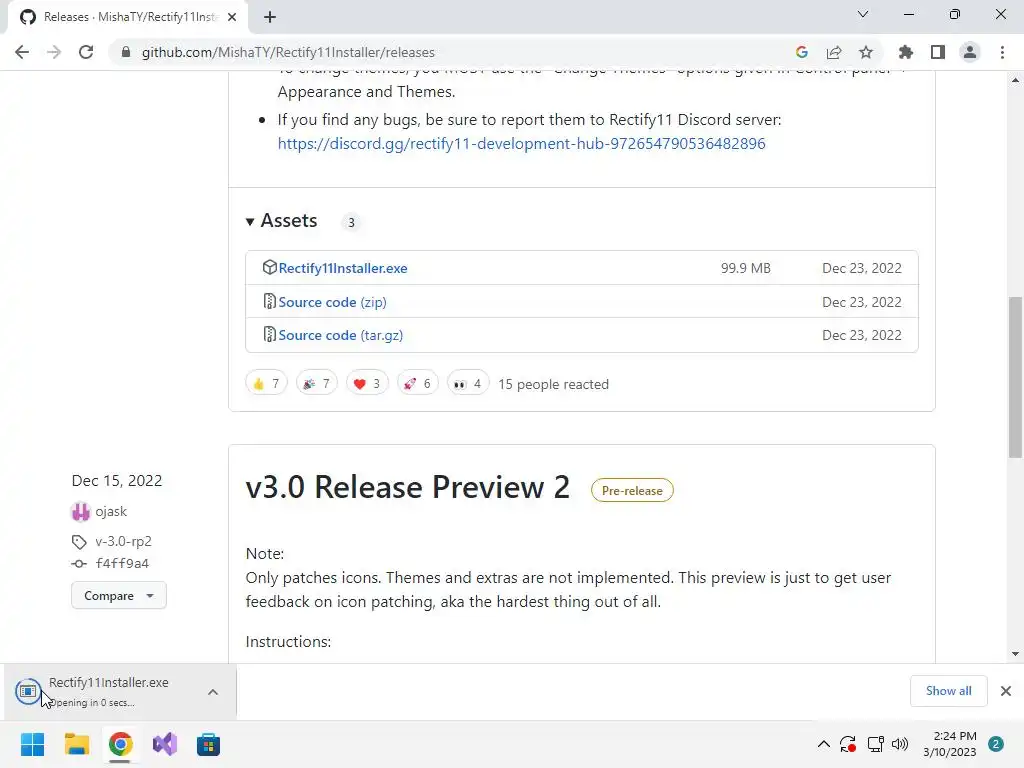Viewport: 1024px width, 768px height.
Task: Open notification center badge 2
Action: click(995, 744)
